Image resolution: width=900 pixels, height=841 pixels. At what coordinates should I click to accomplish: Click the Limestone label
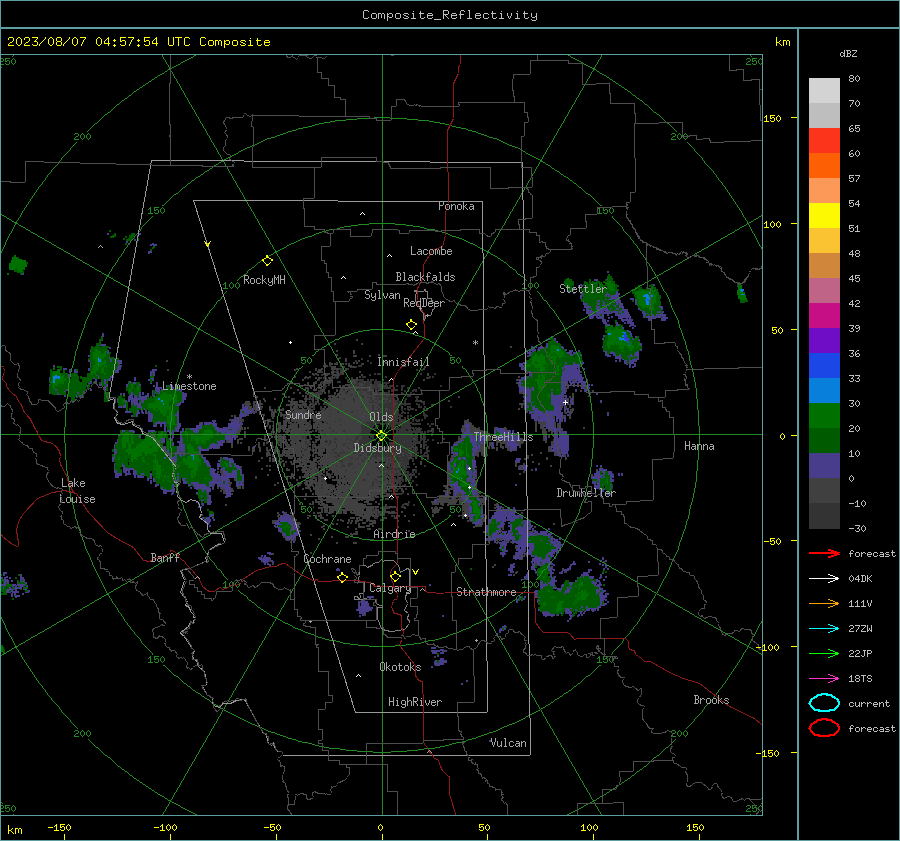[x=189, y=386]
